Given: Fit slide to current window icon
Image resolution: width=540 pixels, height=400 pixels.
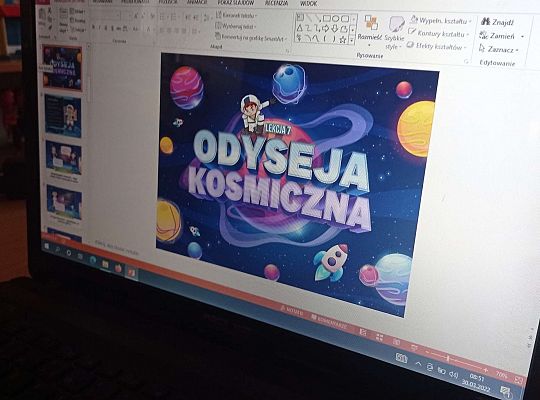Looking at the screenshot, I should [519, 380].
